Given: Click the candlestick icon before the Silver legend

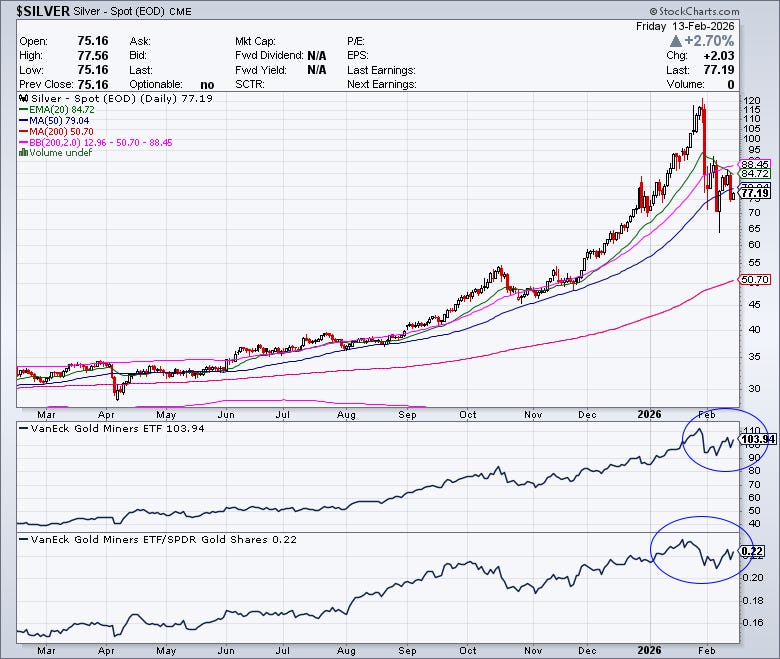Looking at the screenshot, I should (x=23, y=98).
